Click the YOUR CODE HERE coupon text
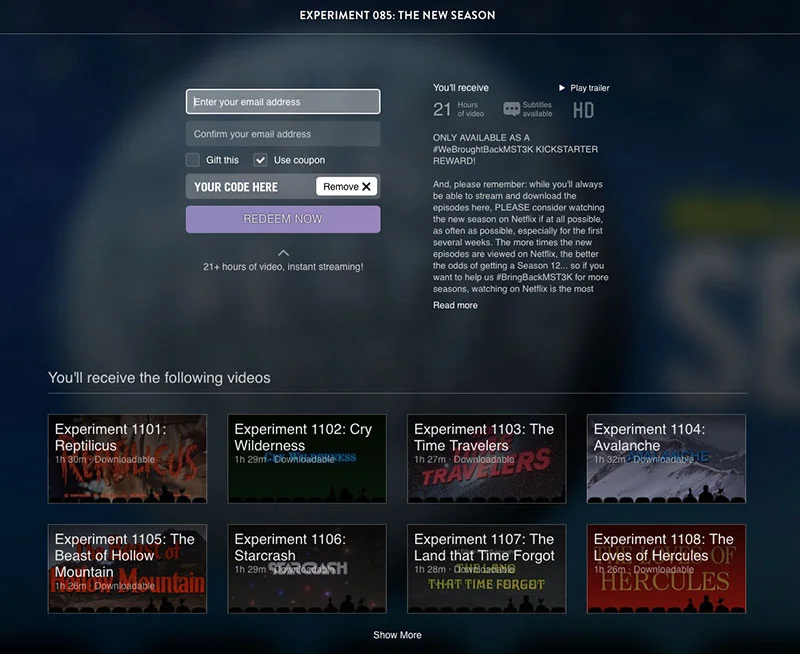The image size is (800, 654). point(236,187)
